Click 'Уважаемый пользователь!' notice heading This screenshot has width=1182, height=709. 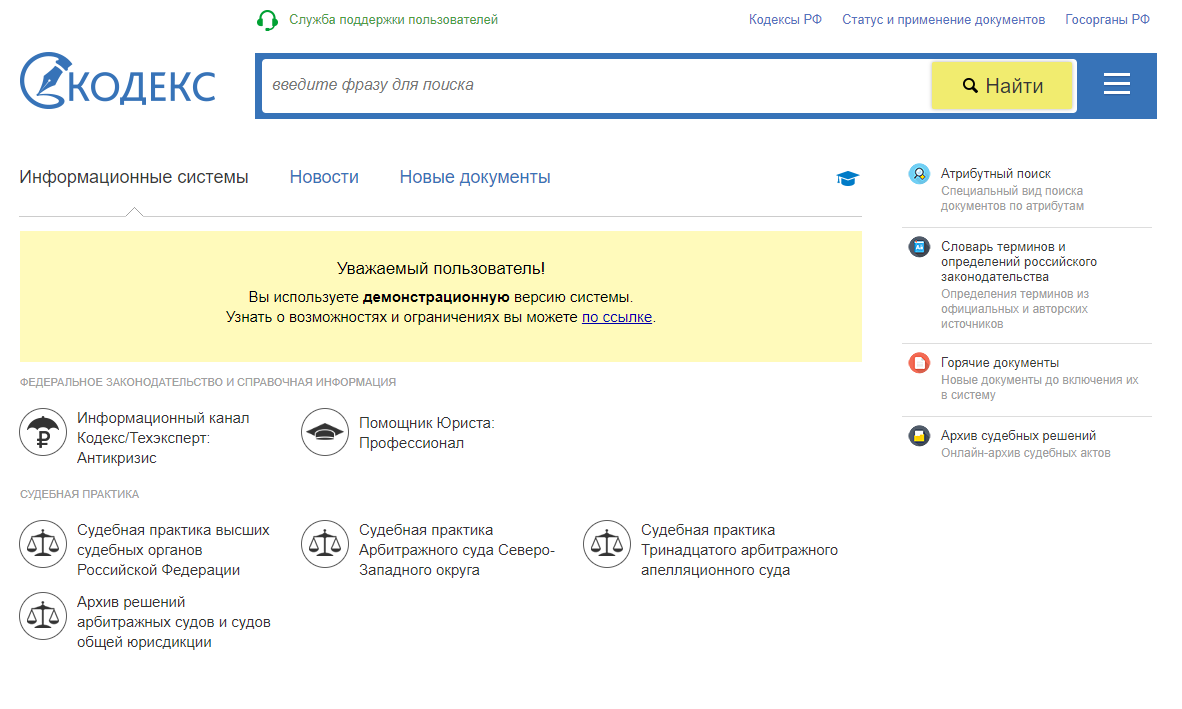pyautogui.click(x=441, y=268)
